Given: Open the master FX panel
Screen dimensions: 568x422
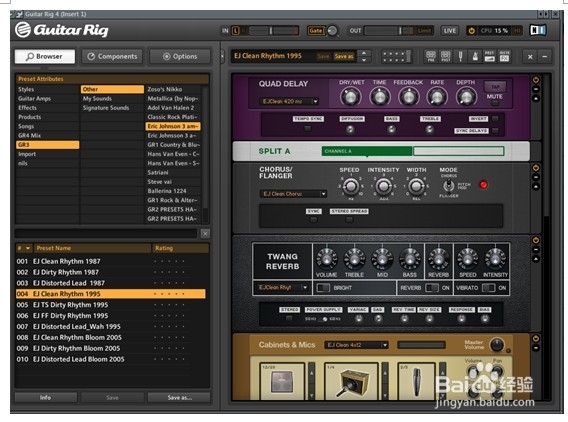Looking at the screenshot, I should (x=504, y=57).
